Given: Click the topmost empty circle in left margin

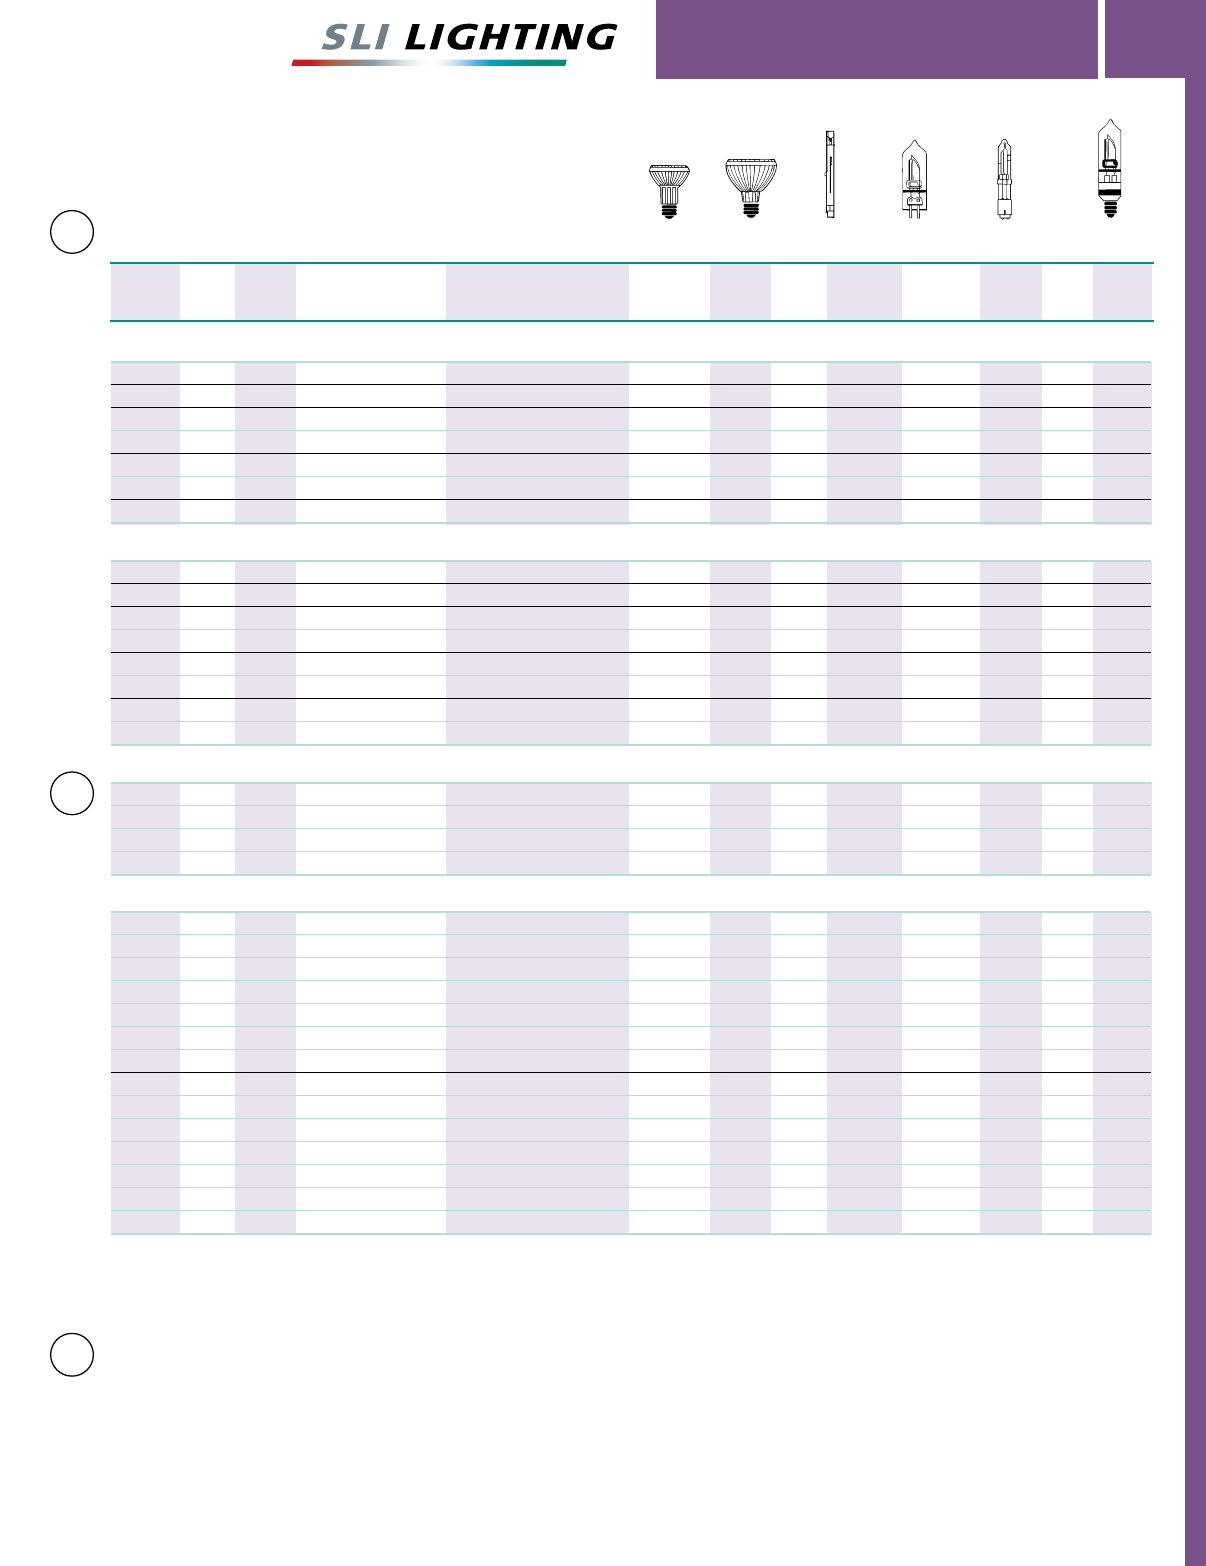Looking at the screenshot, I should point(72,231).
